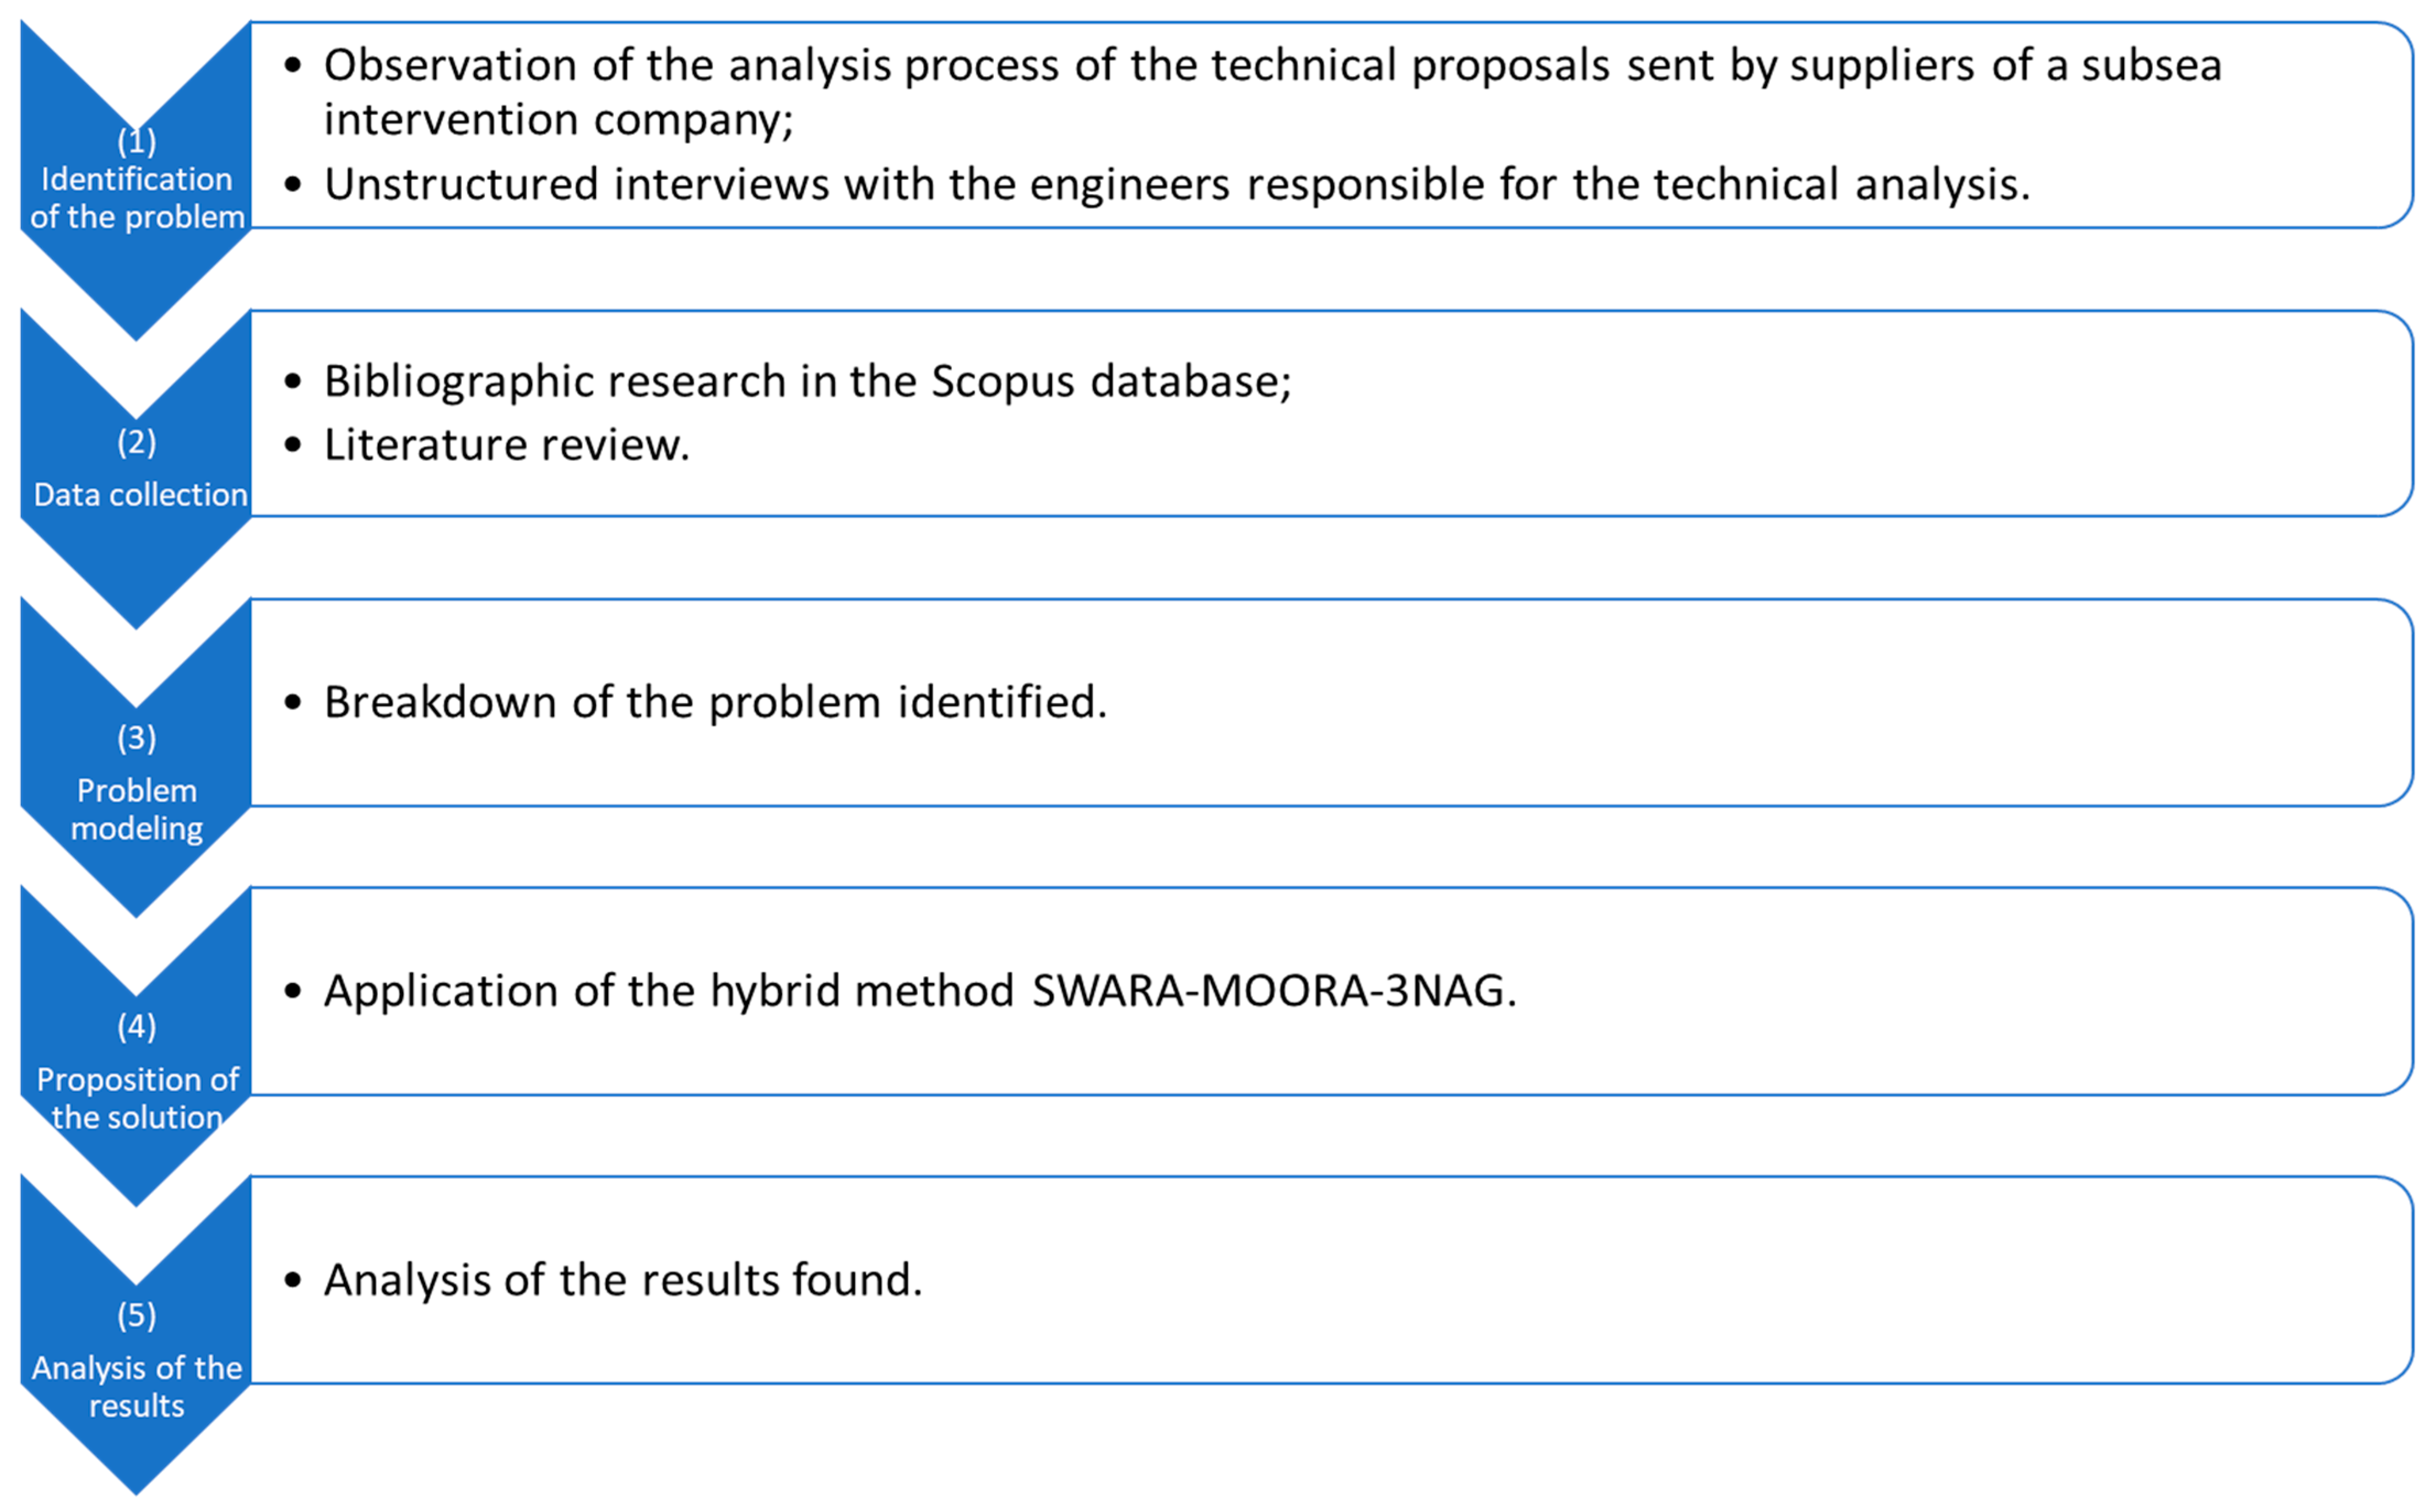Click the text "intervention company;" in step one
Image resolution: width=2435 pixels, height=1512 pixels.
click(x=558, y=120)
